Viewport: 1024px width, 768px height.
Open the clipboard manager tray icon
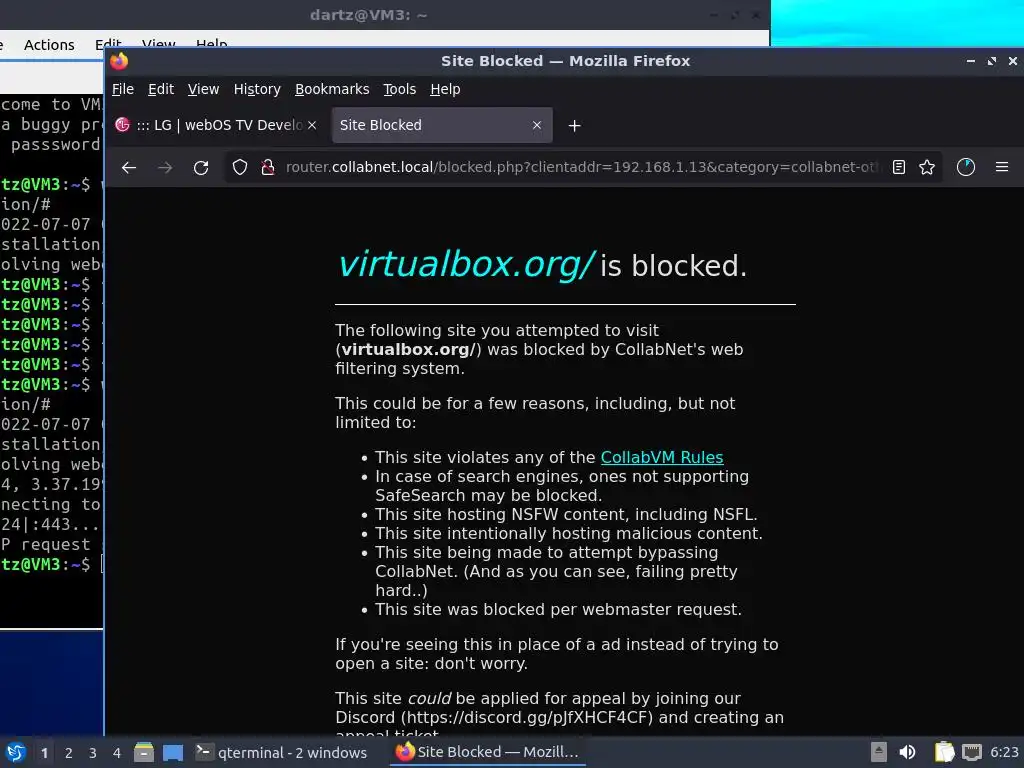944,752
